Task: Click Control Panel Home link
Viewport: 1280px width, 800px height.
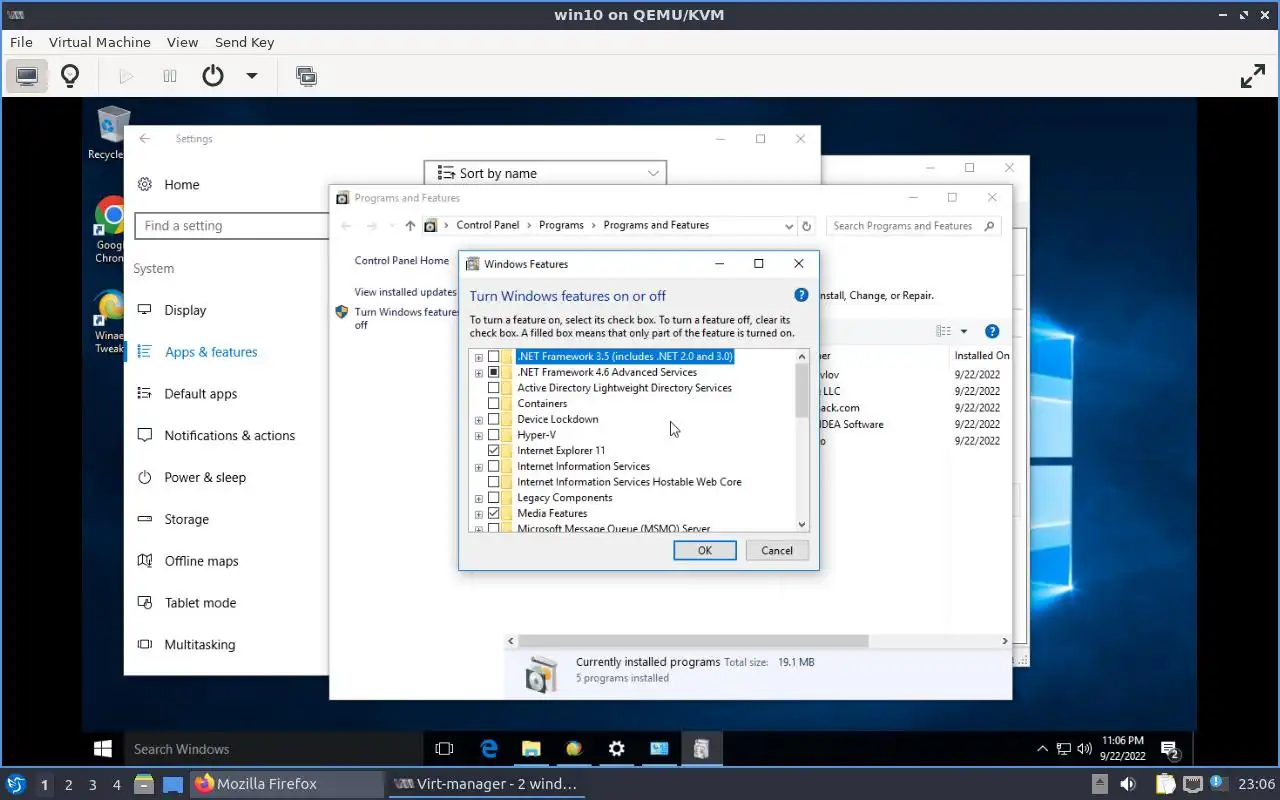Action: click(x=402, y=260)
